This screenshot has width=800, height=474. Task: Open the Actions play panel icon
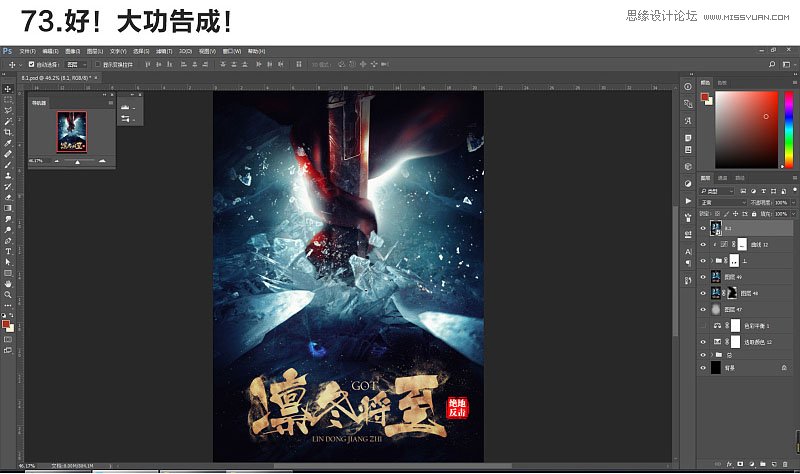point(688,201)
